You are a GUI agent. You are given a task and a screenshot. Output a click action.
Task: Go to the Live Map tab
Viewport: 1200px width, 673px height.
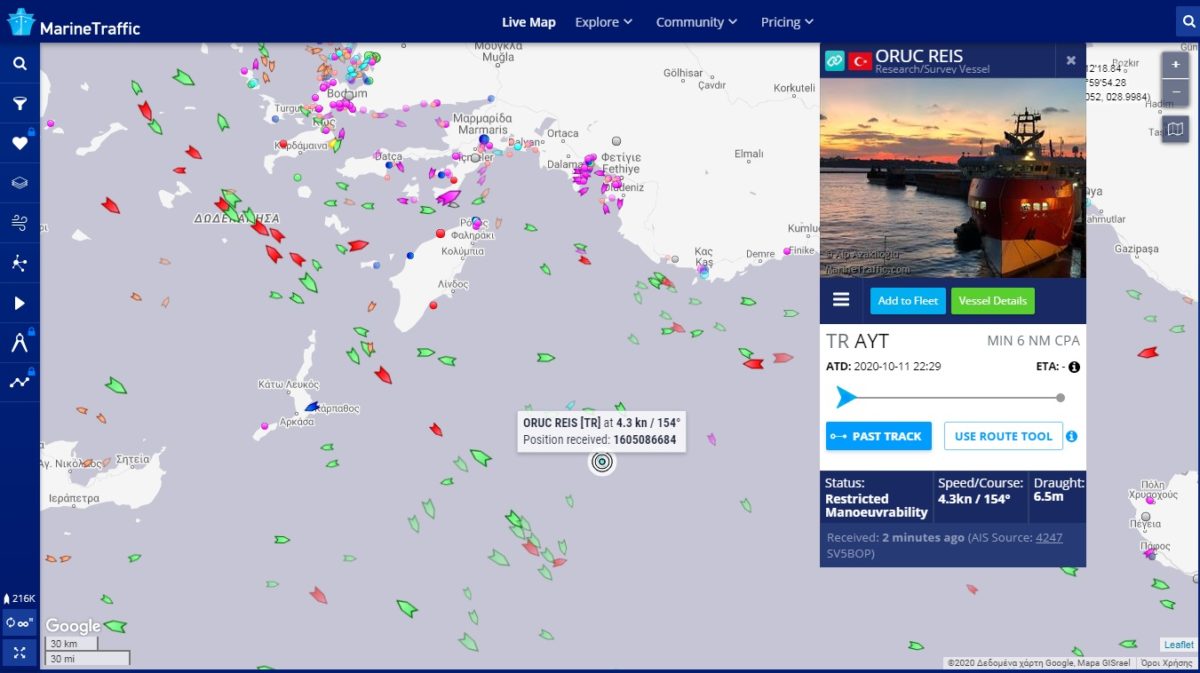tap(528, 22)
